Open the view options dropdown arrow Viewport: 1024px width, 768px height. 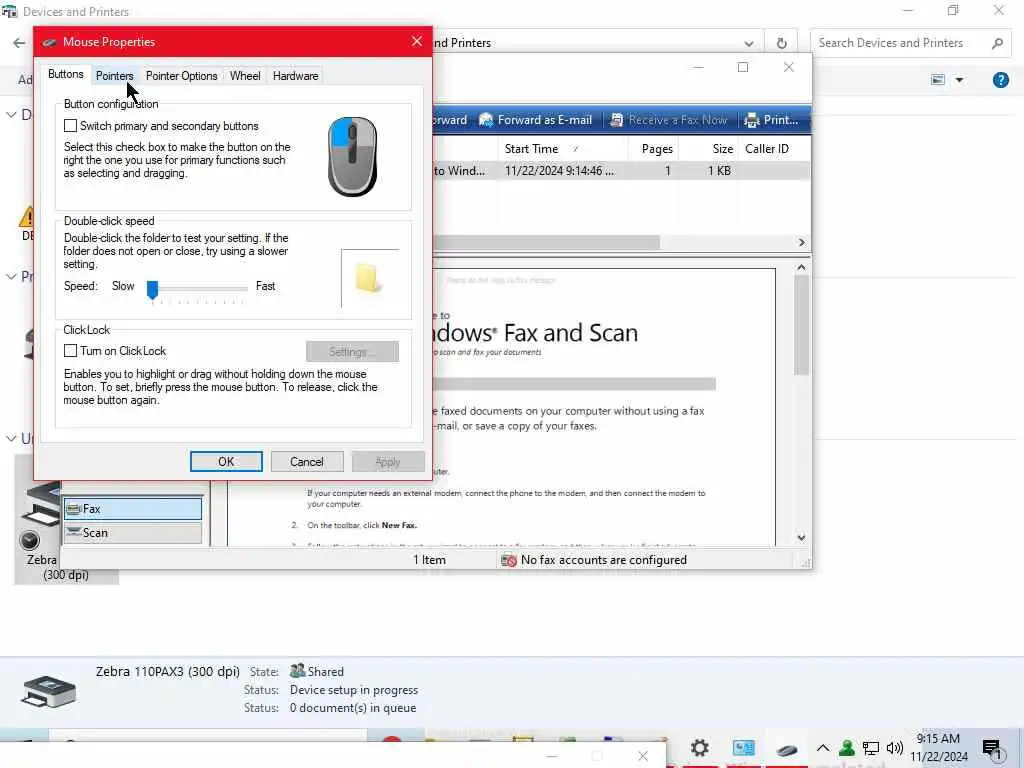pyautogui.click(x=959, y=80)
